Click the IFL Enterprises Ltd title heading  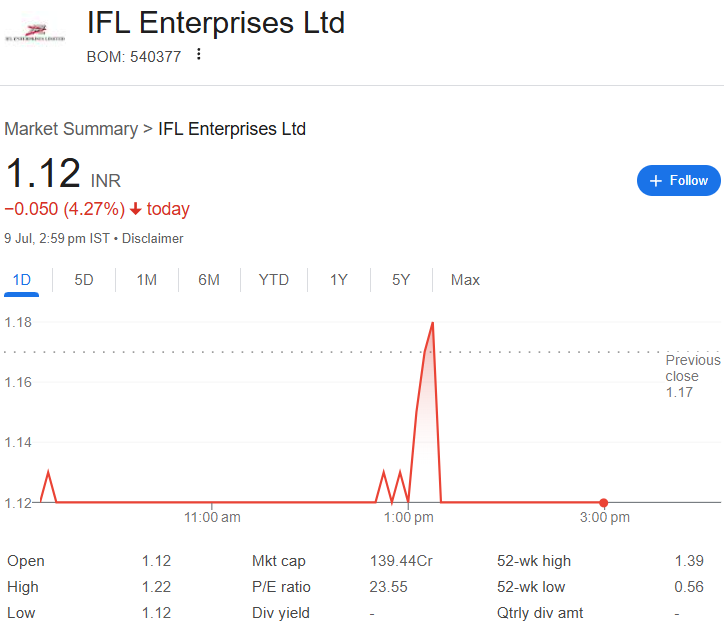[x=216, y=22]
